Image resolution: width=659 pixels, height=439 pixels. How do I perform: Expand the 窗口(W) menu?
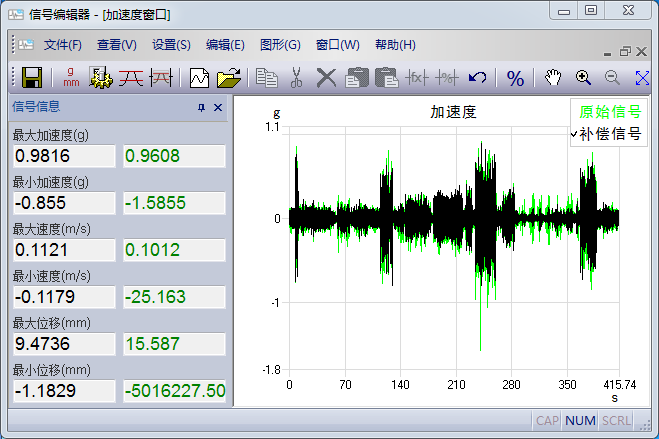(337, 45)
